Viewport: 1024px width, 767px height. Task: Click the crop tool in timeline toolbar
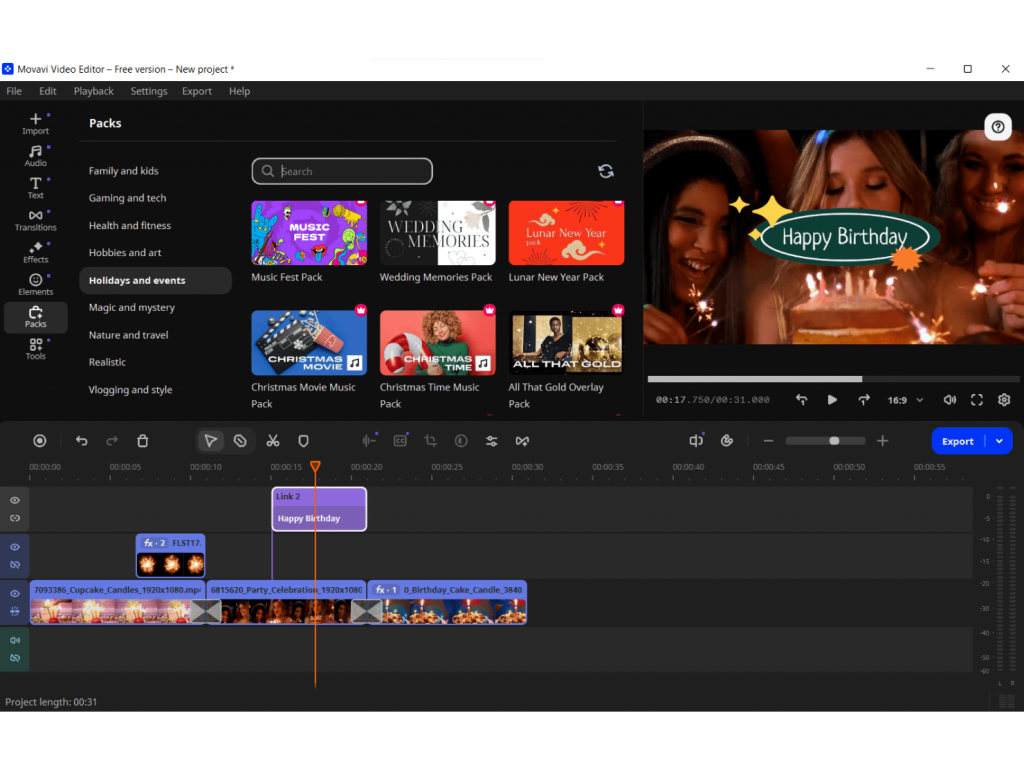[x=430, y=441]
